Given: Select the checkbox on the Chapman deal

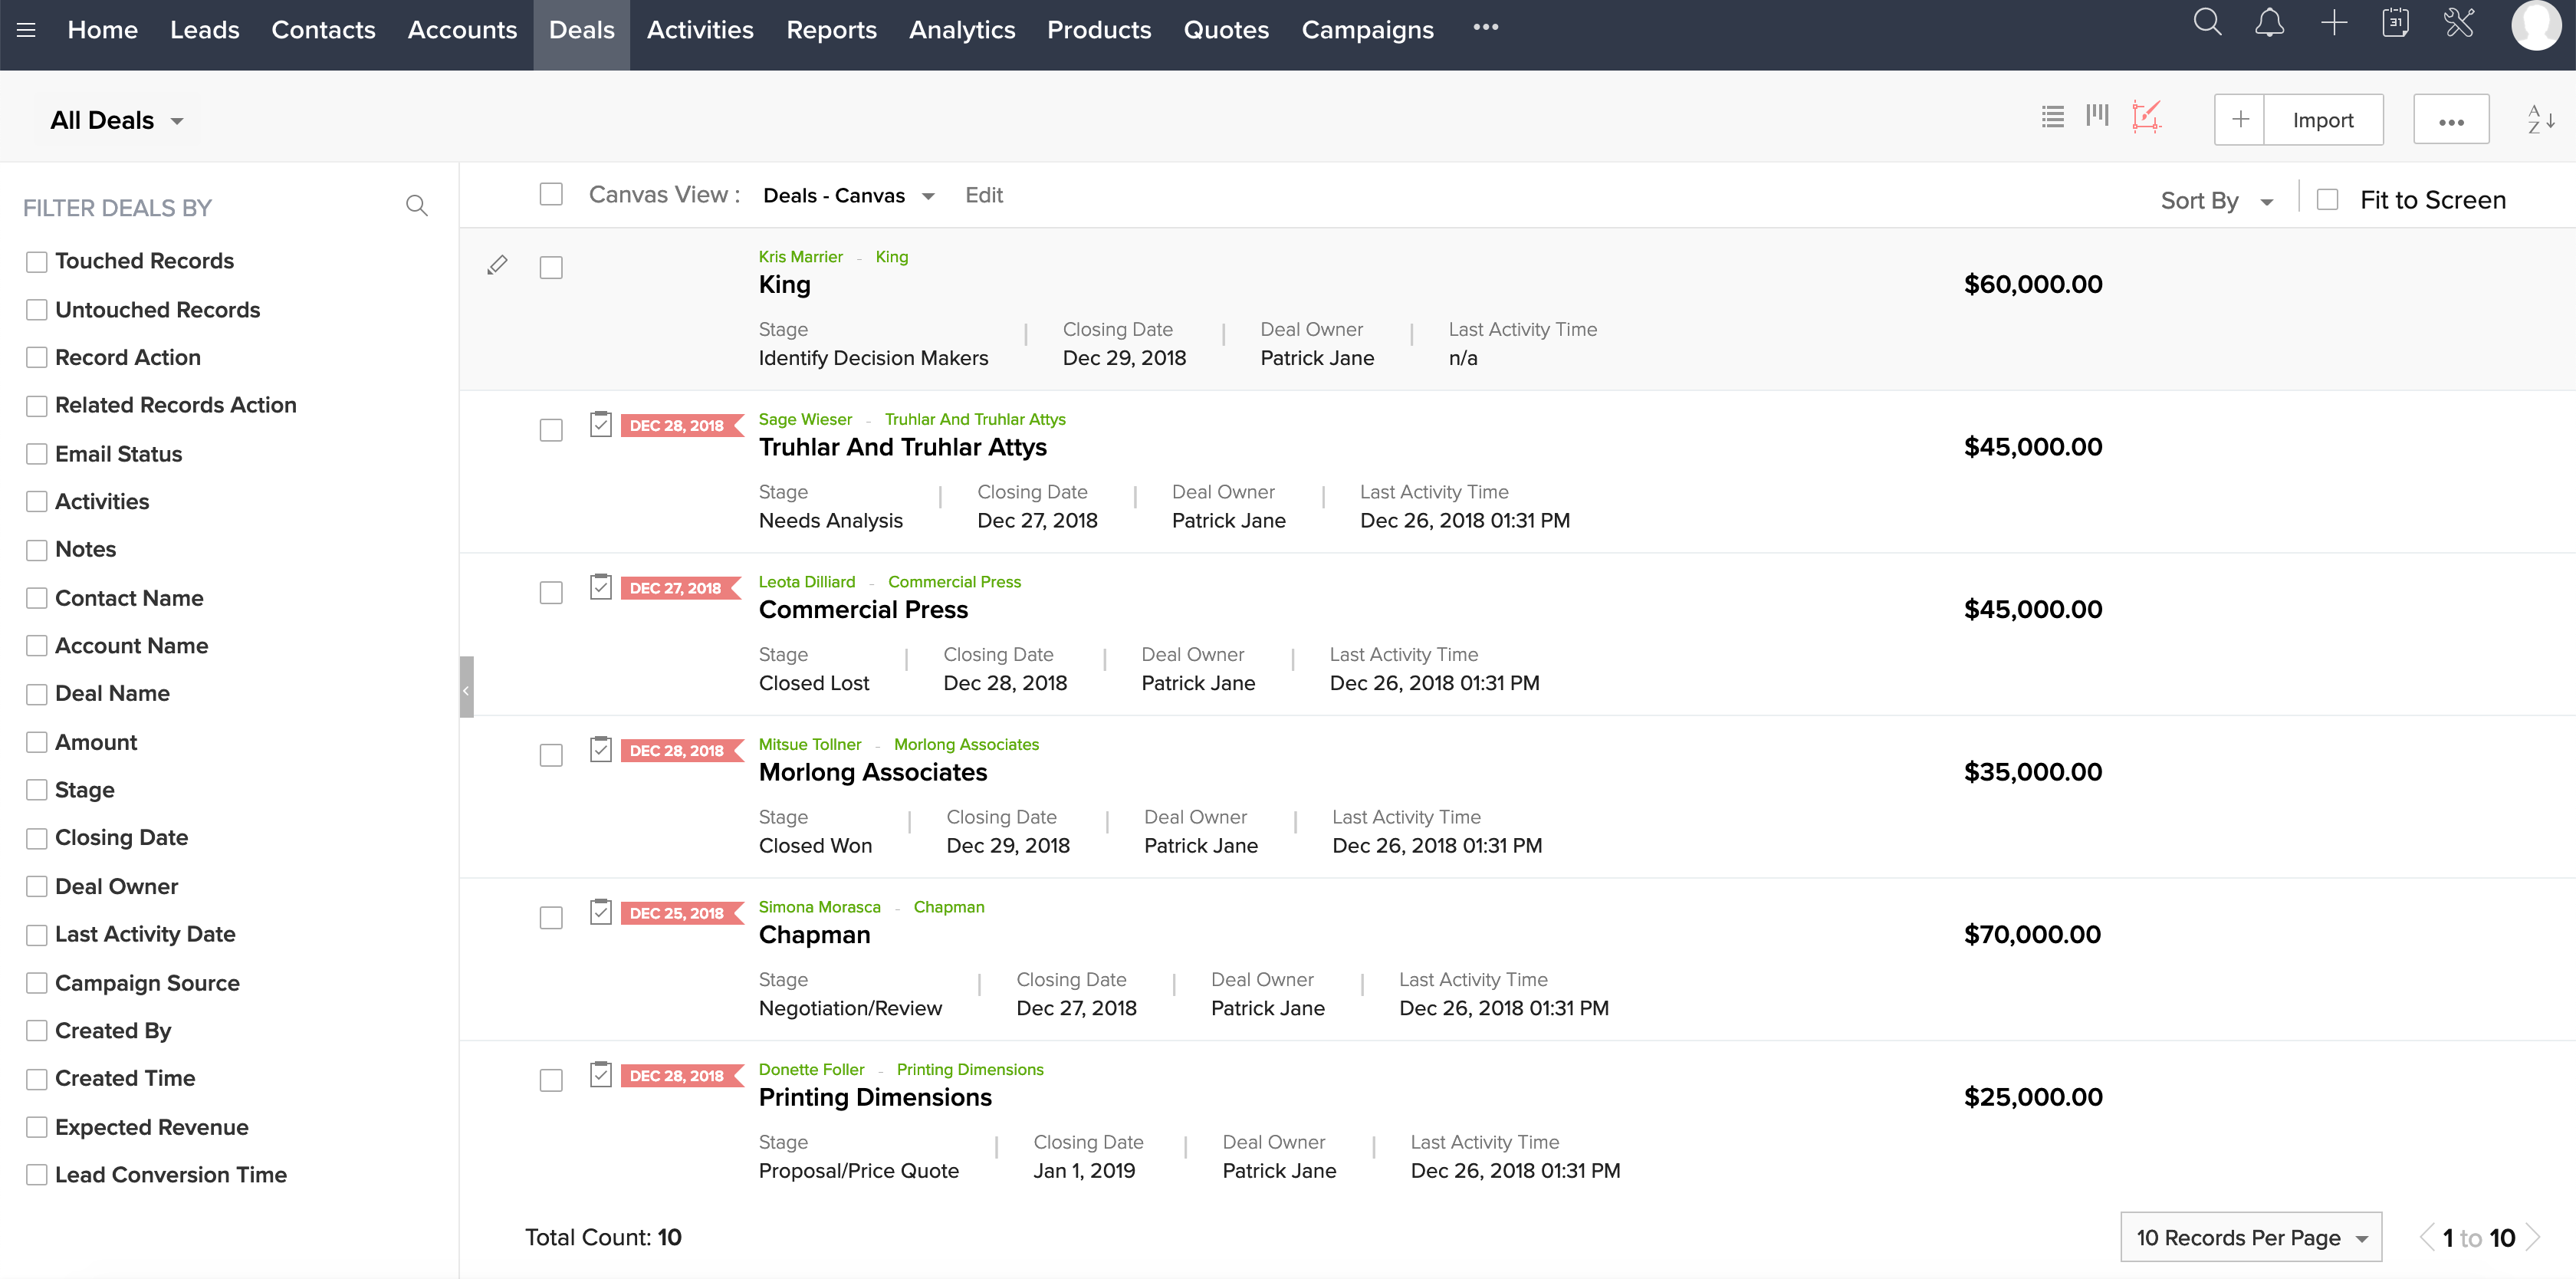Looking at the screenshot, I should (x=551, y=917).
